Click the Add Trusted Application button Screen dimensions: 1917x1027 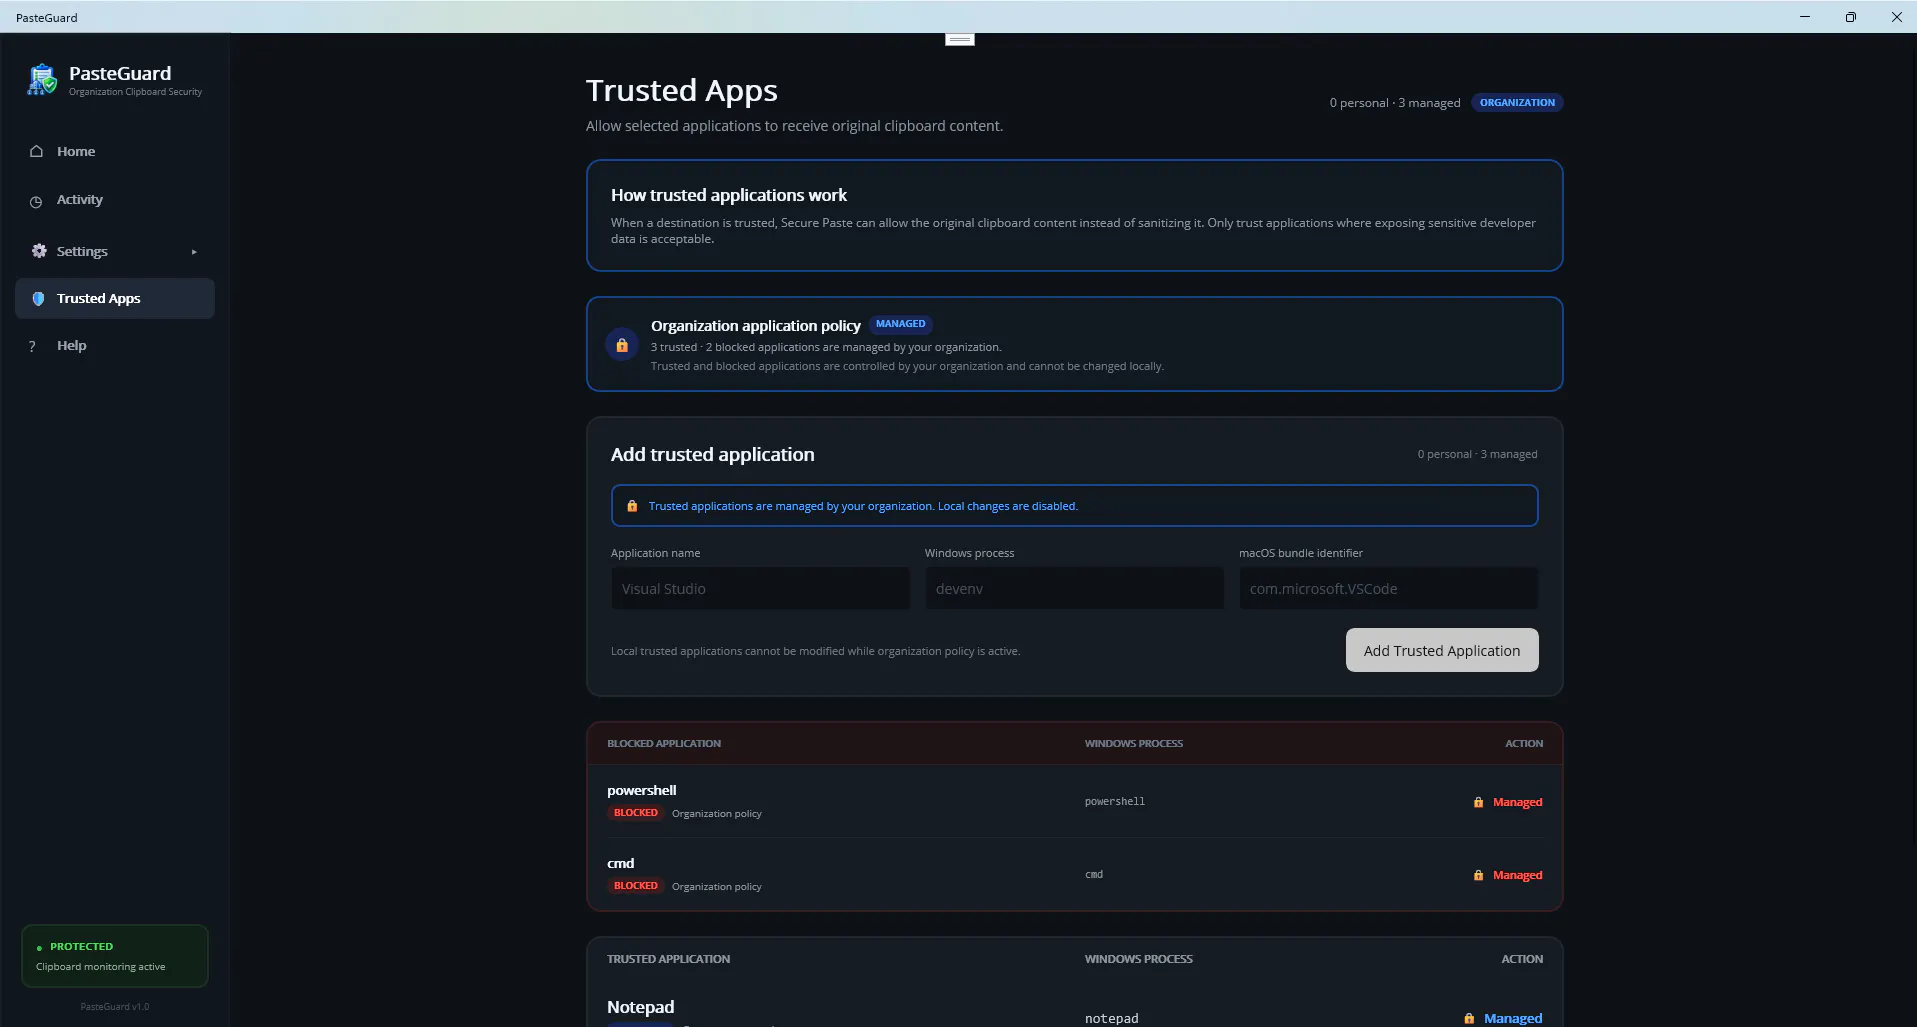point(1442,650)
